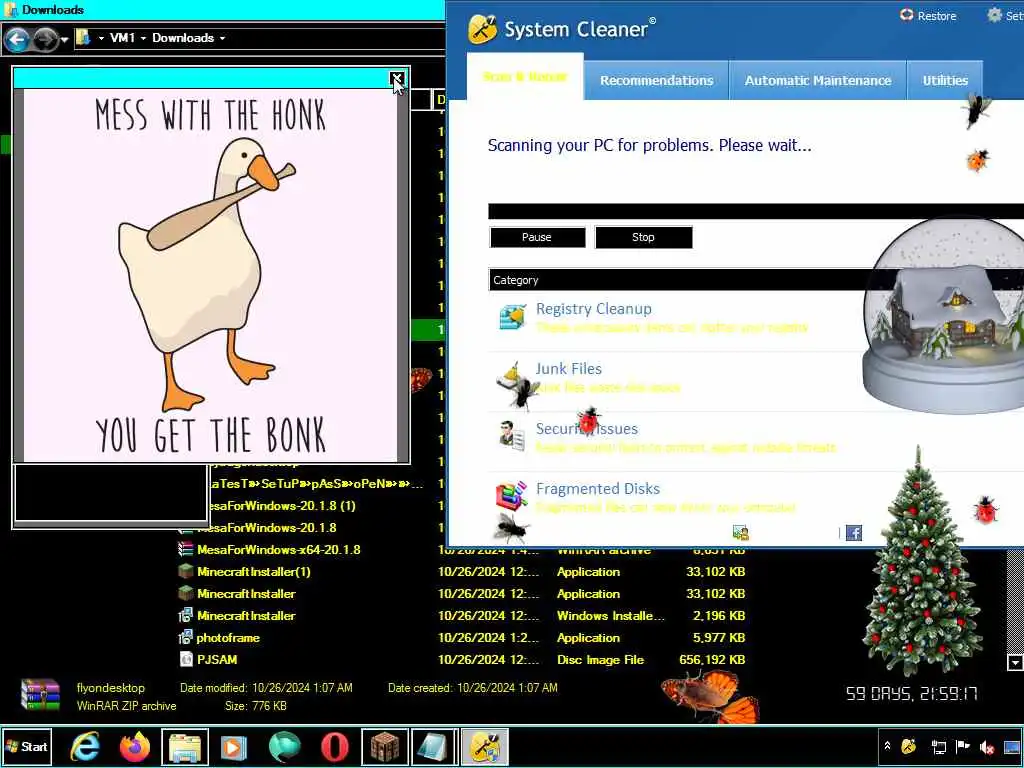Click the Security Issues category icon
Viewport: 1024px width, 768px height.
(x=512, y=436)
